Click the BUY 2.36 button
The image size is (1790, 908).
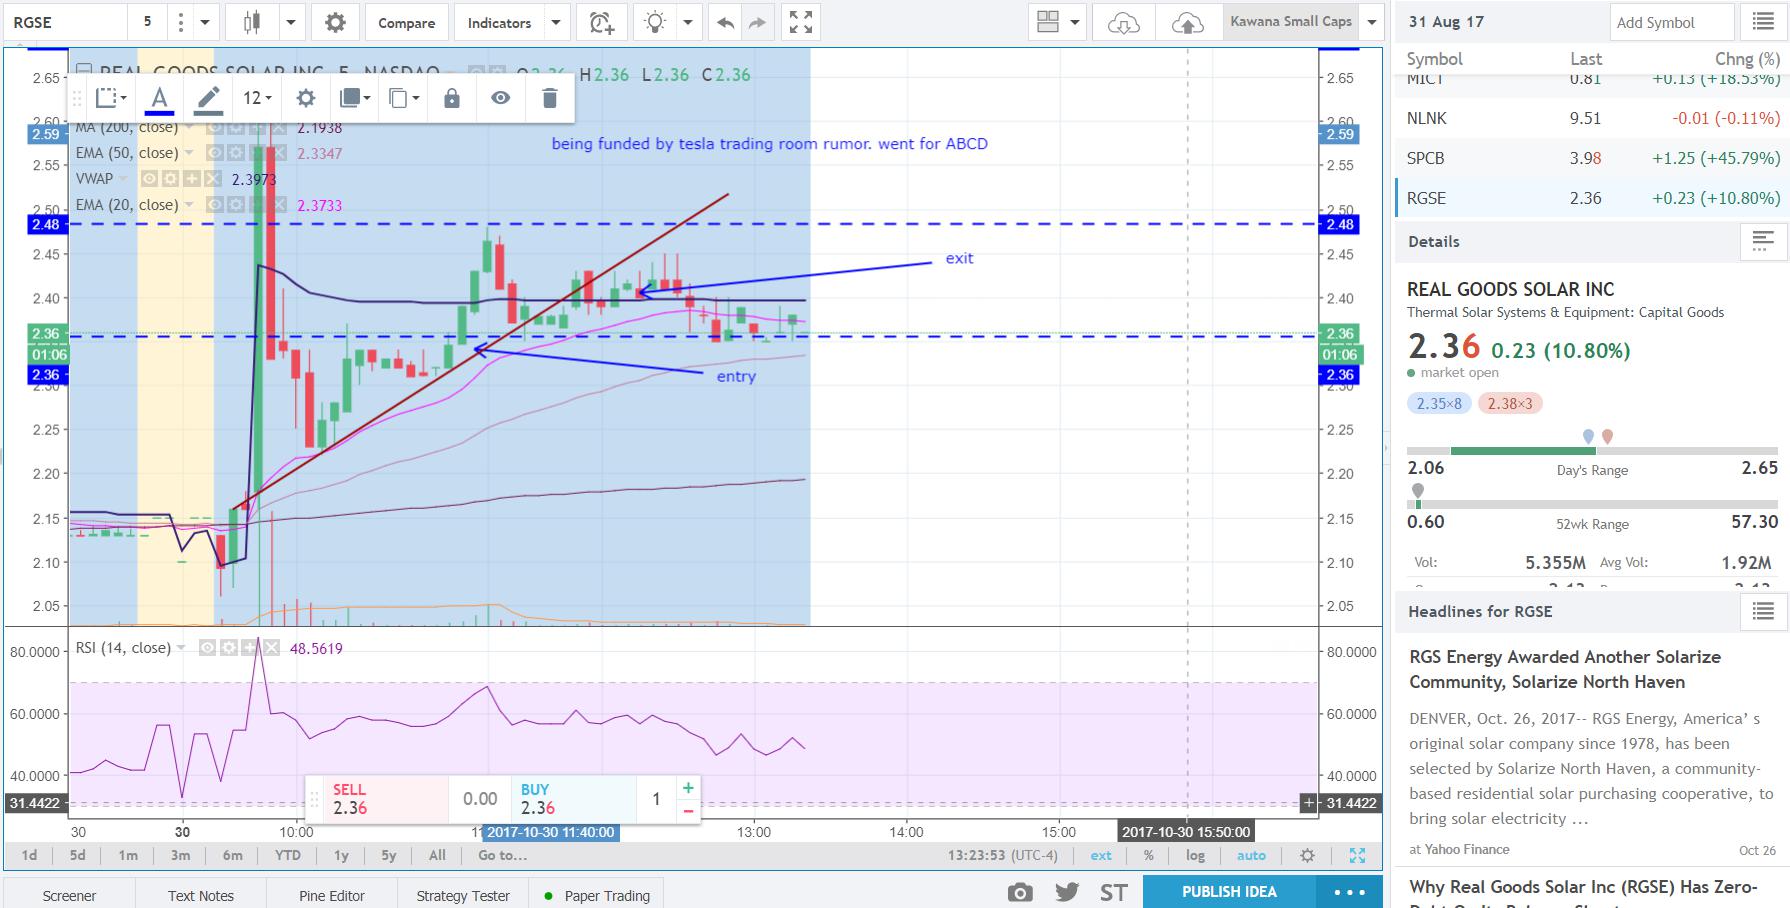click(574, 799)
